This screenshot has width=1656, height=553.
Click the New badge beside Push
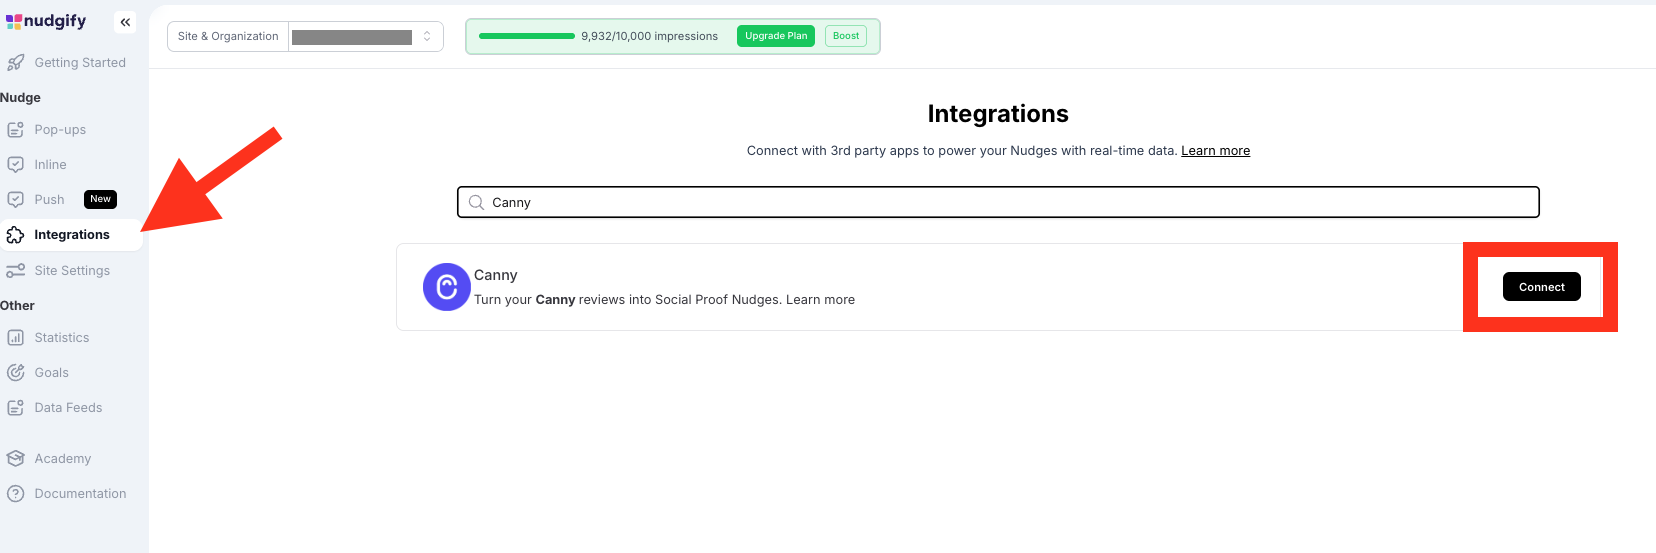[100, 199]
